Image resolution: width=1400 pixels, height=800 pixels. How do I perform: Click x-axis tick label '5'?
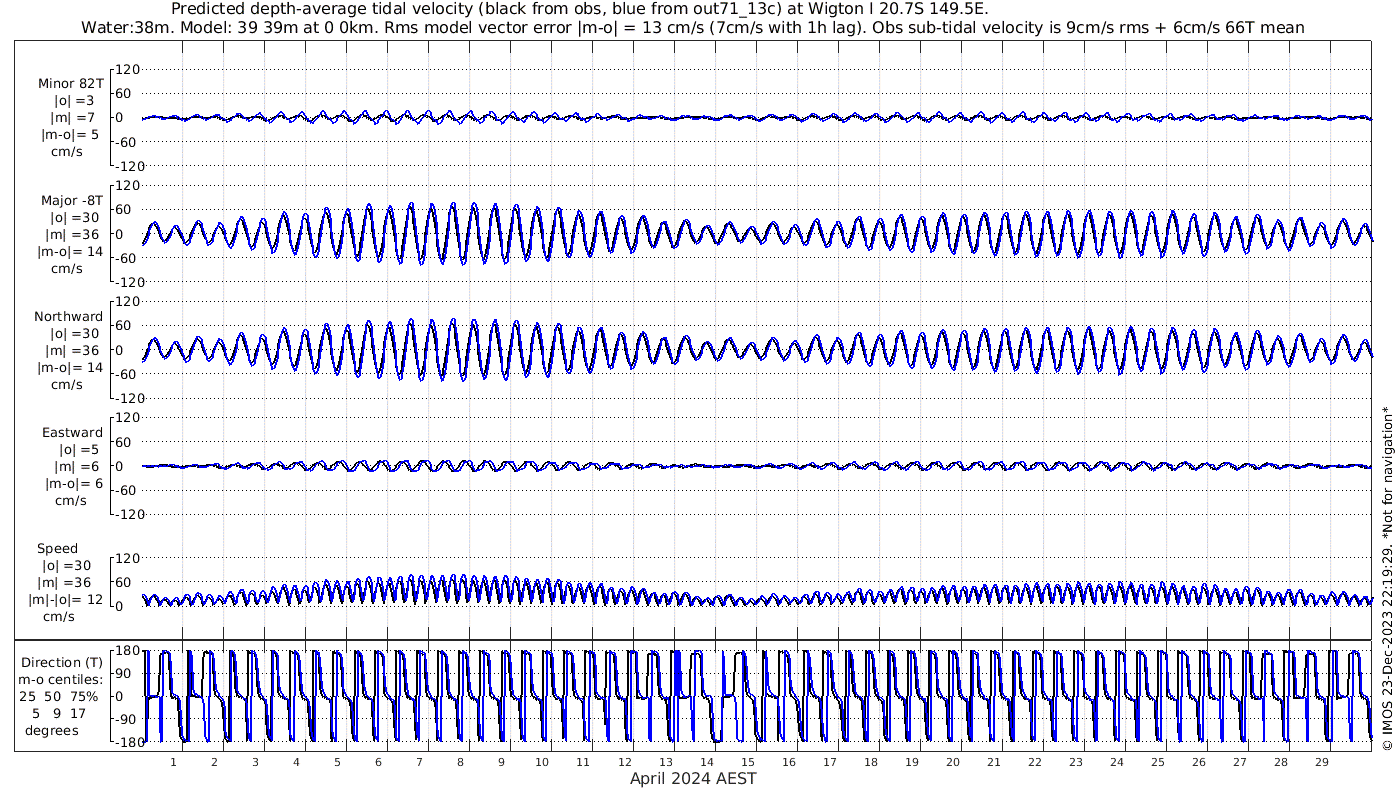tap(337, 762)
